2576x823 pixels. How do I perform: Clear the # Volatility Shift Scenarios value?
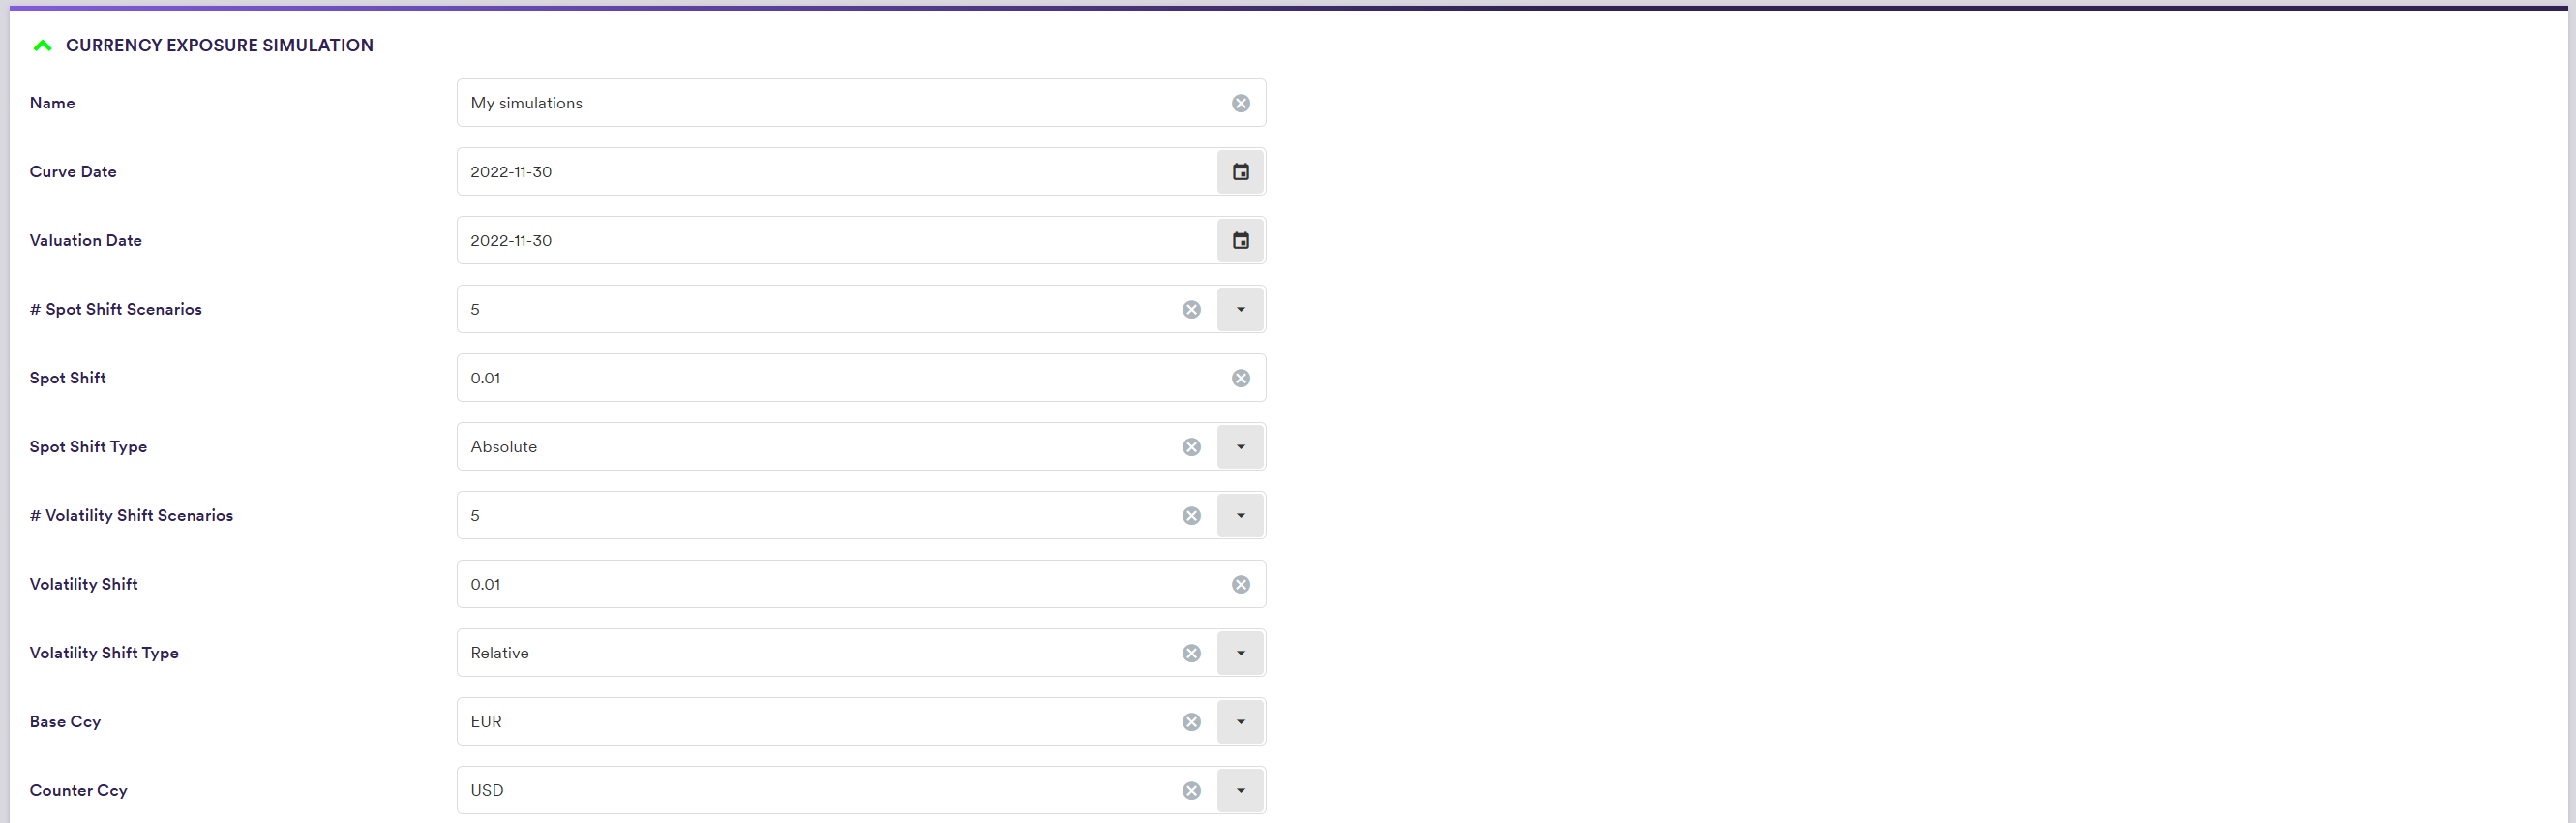[1191, 516]
